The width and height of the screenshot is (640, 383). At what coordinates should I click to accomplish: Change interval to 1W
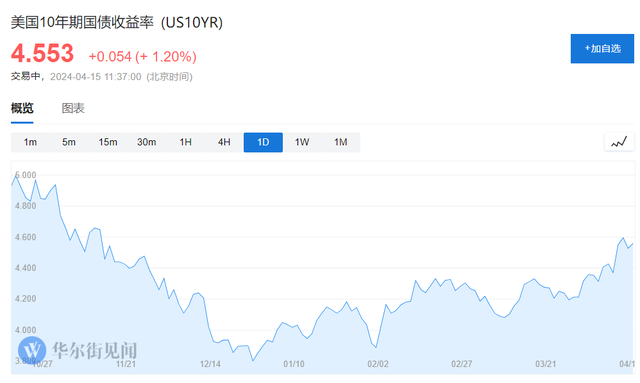(x=302, y=142)
